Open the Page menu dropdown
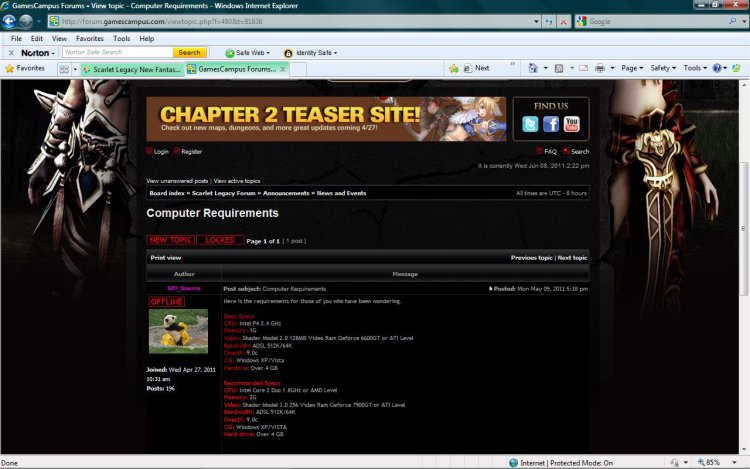 [632, 68]
